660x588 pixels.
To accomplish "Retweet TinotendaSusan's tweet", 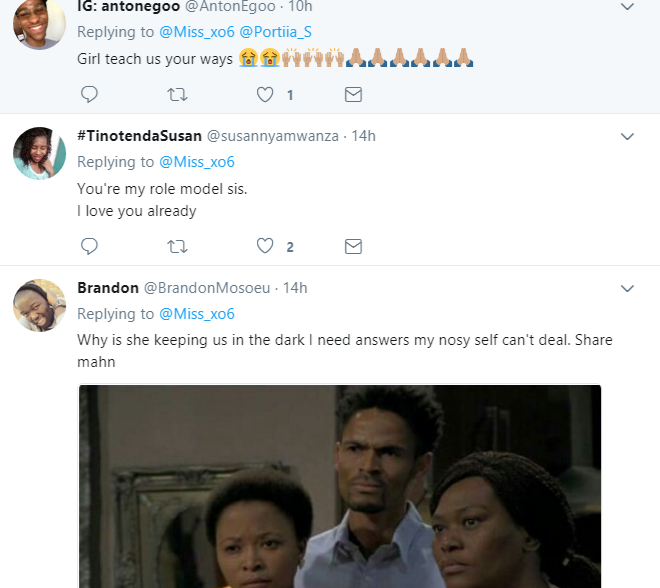I will click(177, 246).
